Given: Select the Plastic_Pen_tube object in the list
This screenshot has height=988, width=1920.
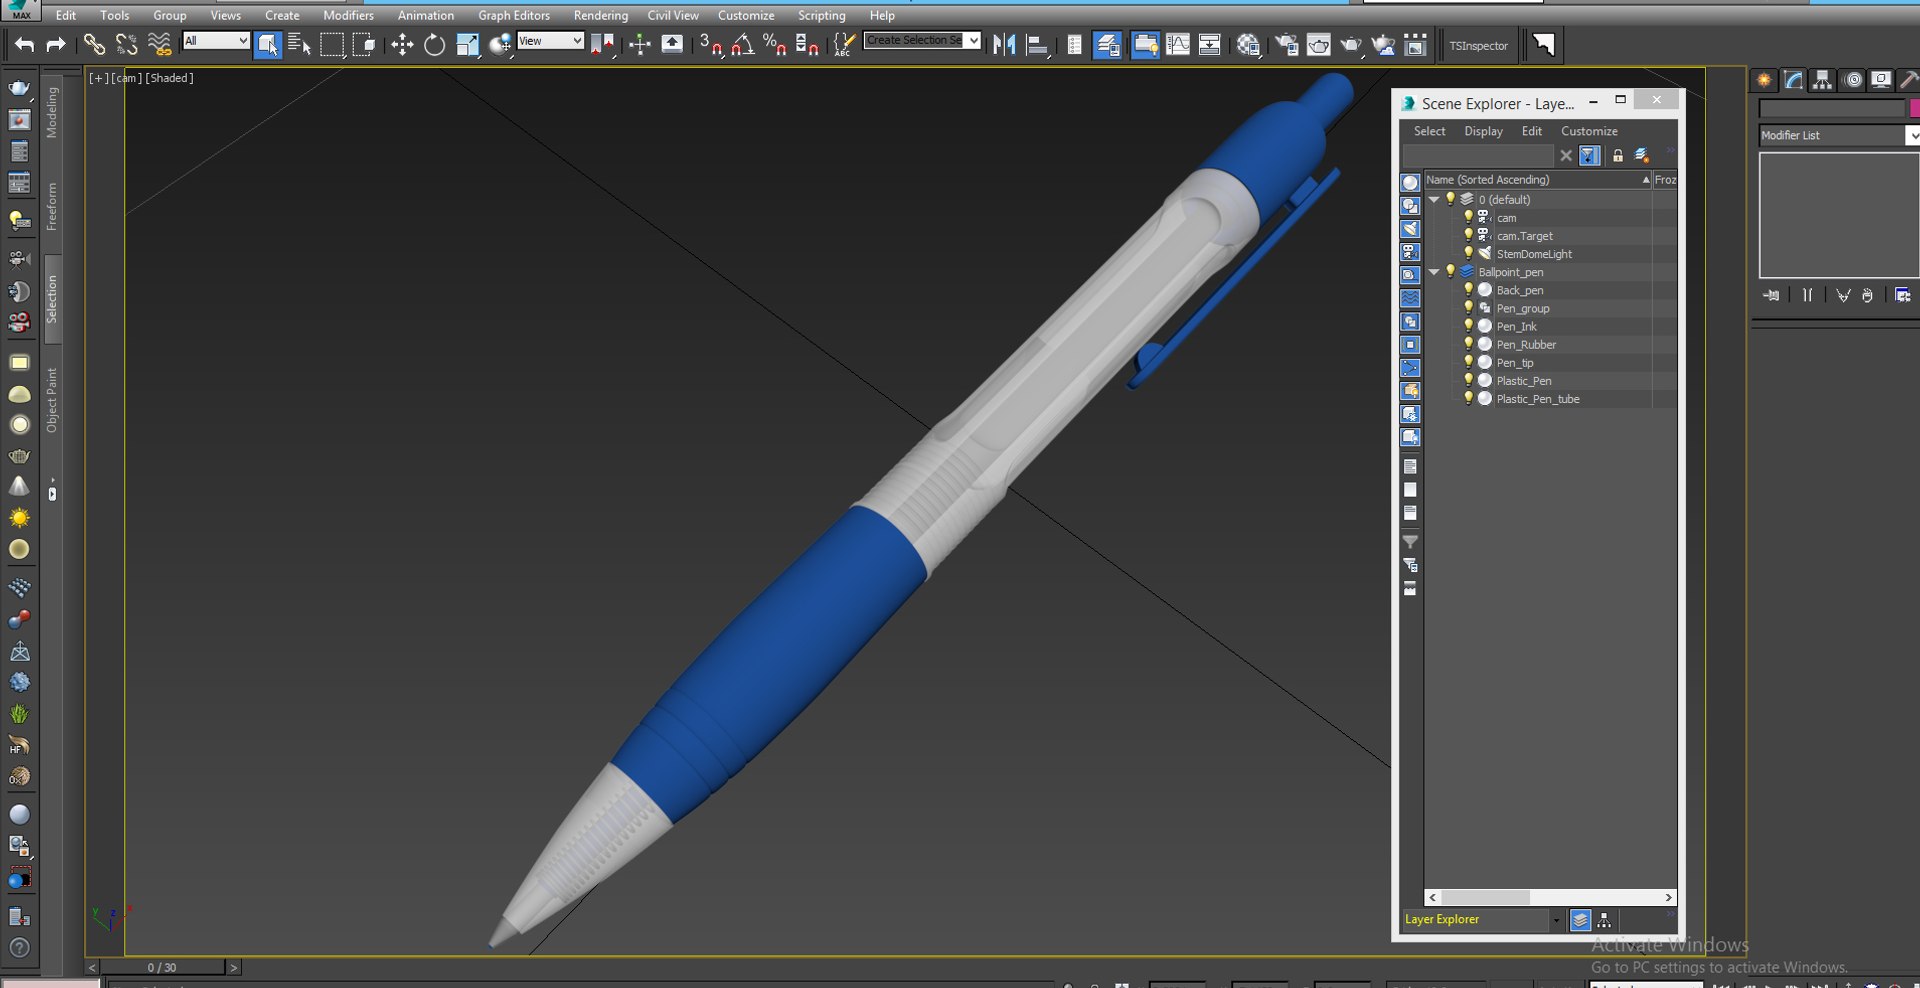Looking at the screenshot, I should (x=1538, y=399).
